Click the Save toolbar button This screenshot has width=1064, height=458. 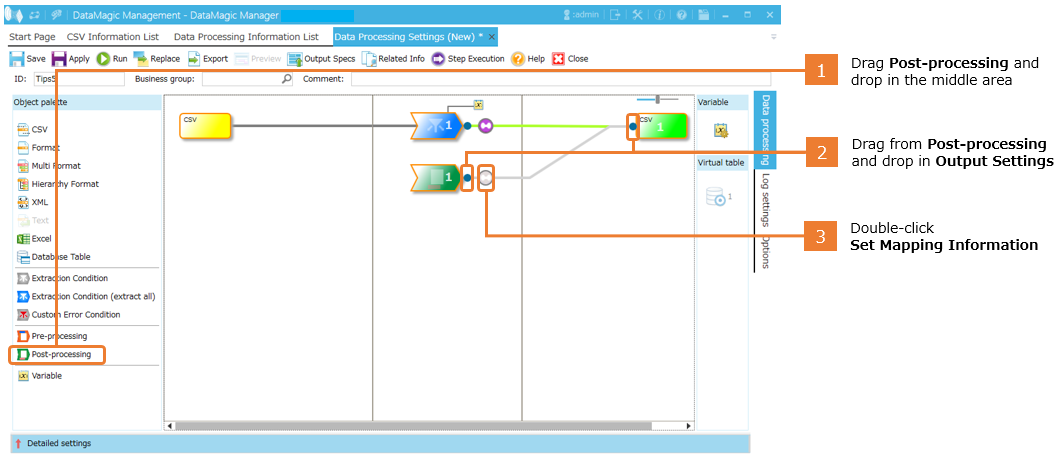tap(27, 59)
